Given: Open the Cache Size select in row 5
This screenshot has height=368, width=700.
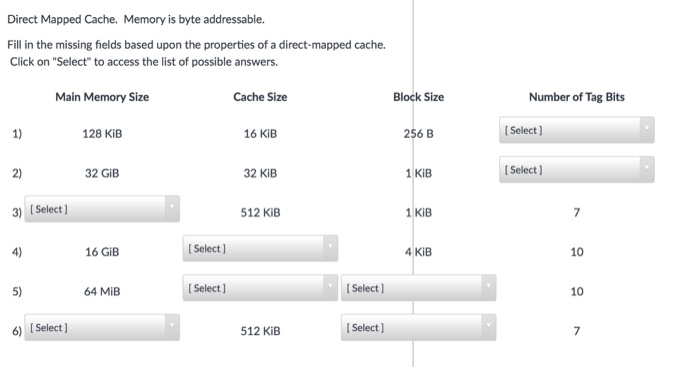Looking at the screenshot, I should point(260,288).
